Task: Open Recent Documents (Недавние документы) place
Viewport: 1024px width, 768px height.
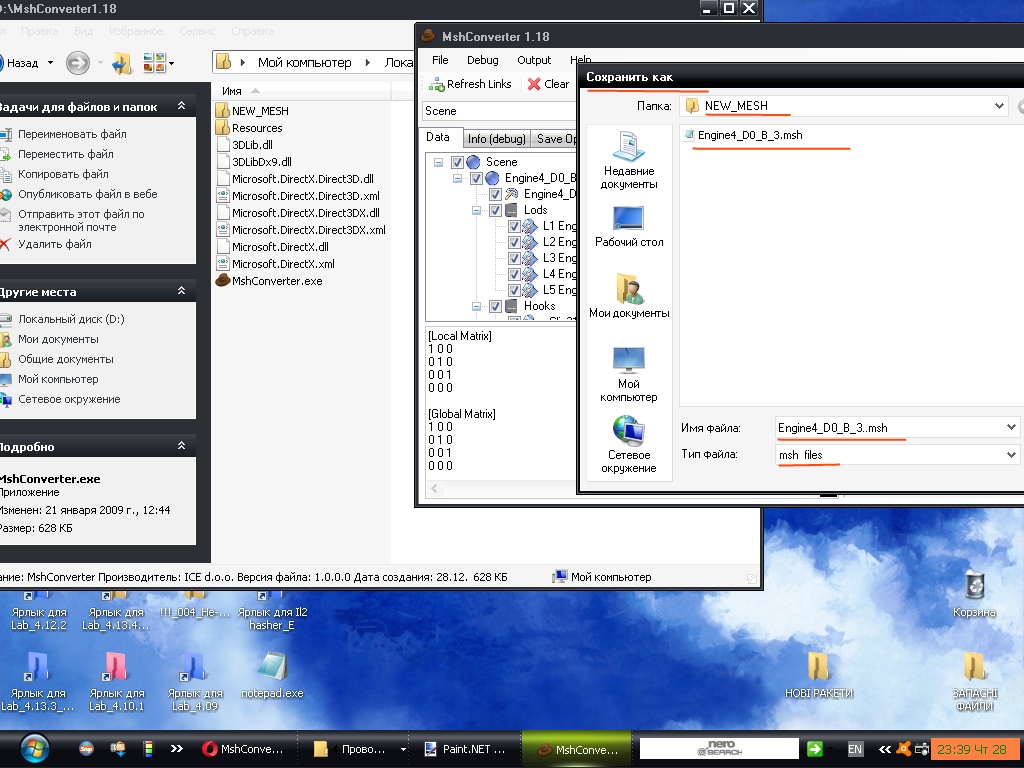Action: (x=629, y=160)
